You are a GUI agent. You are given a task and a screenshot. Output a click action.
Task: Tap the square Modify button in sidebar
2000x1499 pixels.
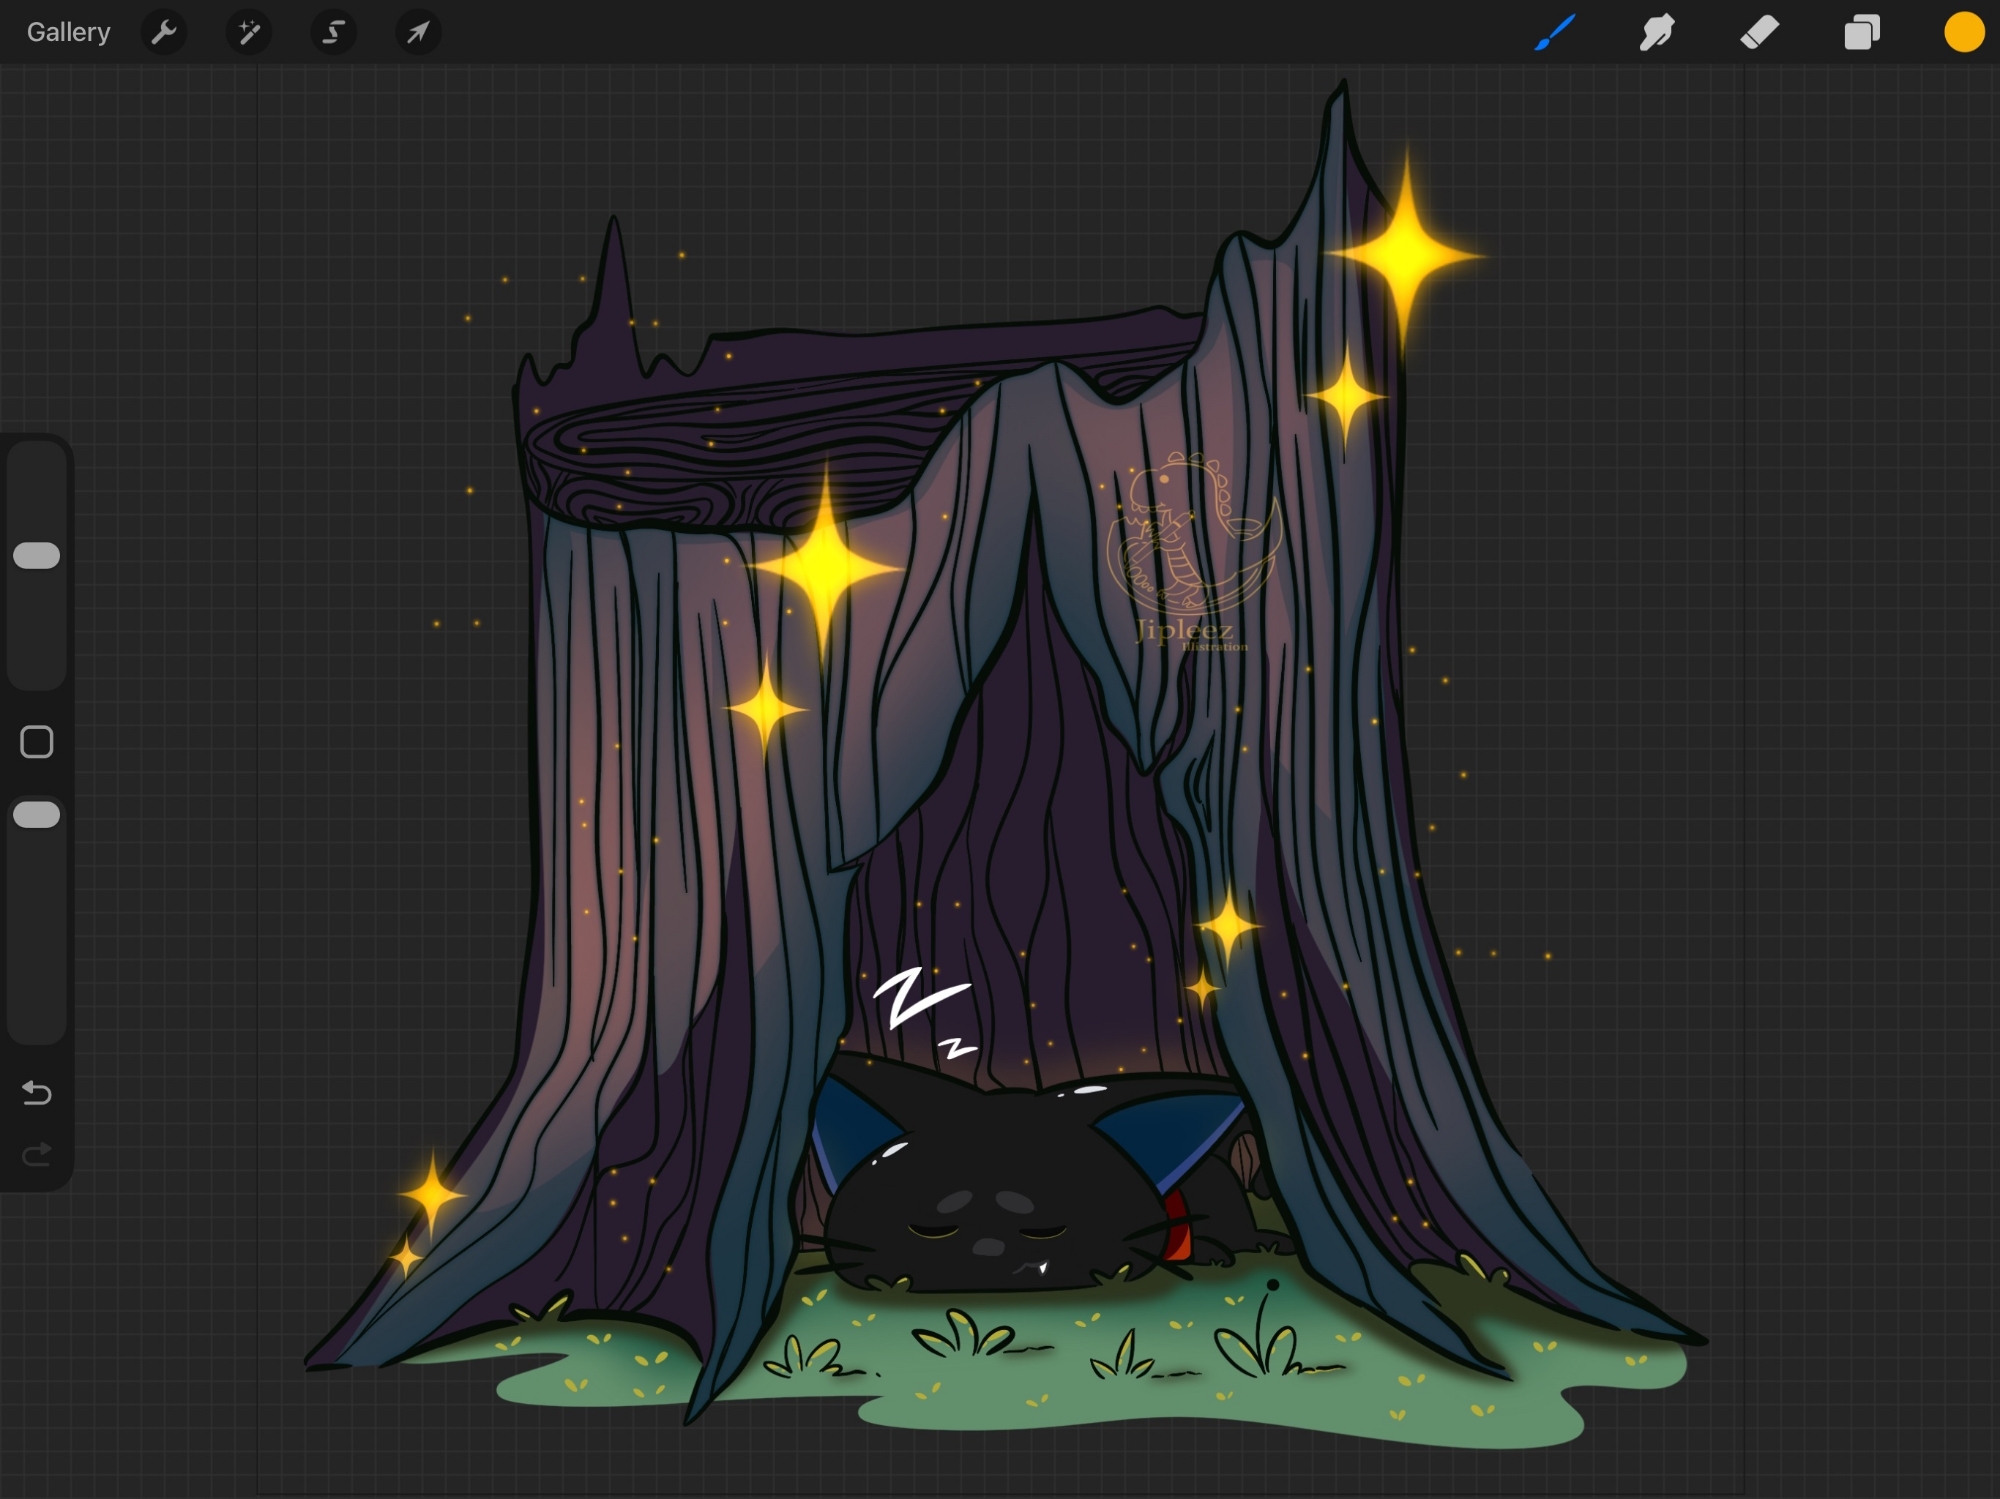click(x=37, y=742)
